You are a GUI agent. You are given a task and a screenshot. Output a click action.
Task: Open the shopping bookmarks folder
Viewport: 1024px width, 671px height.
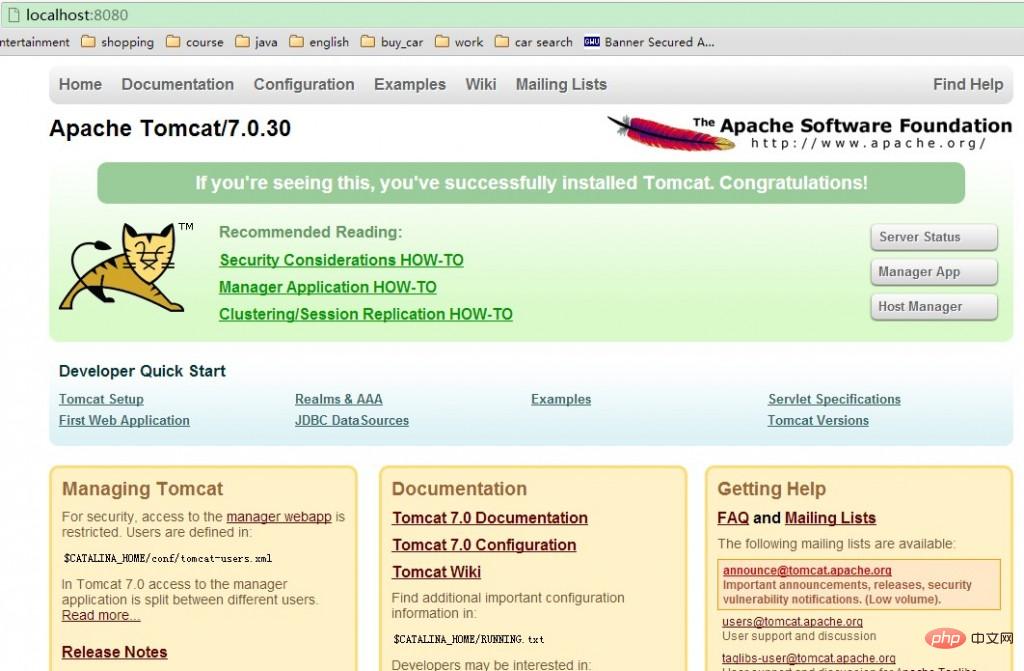(x=118, y=42)
